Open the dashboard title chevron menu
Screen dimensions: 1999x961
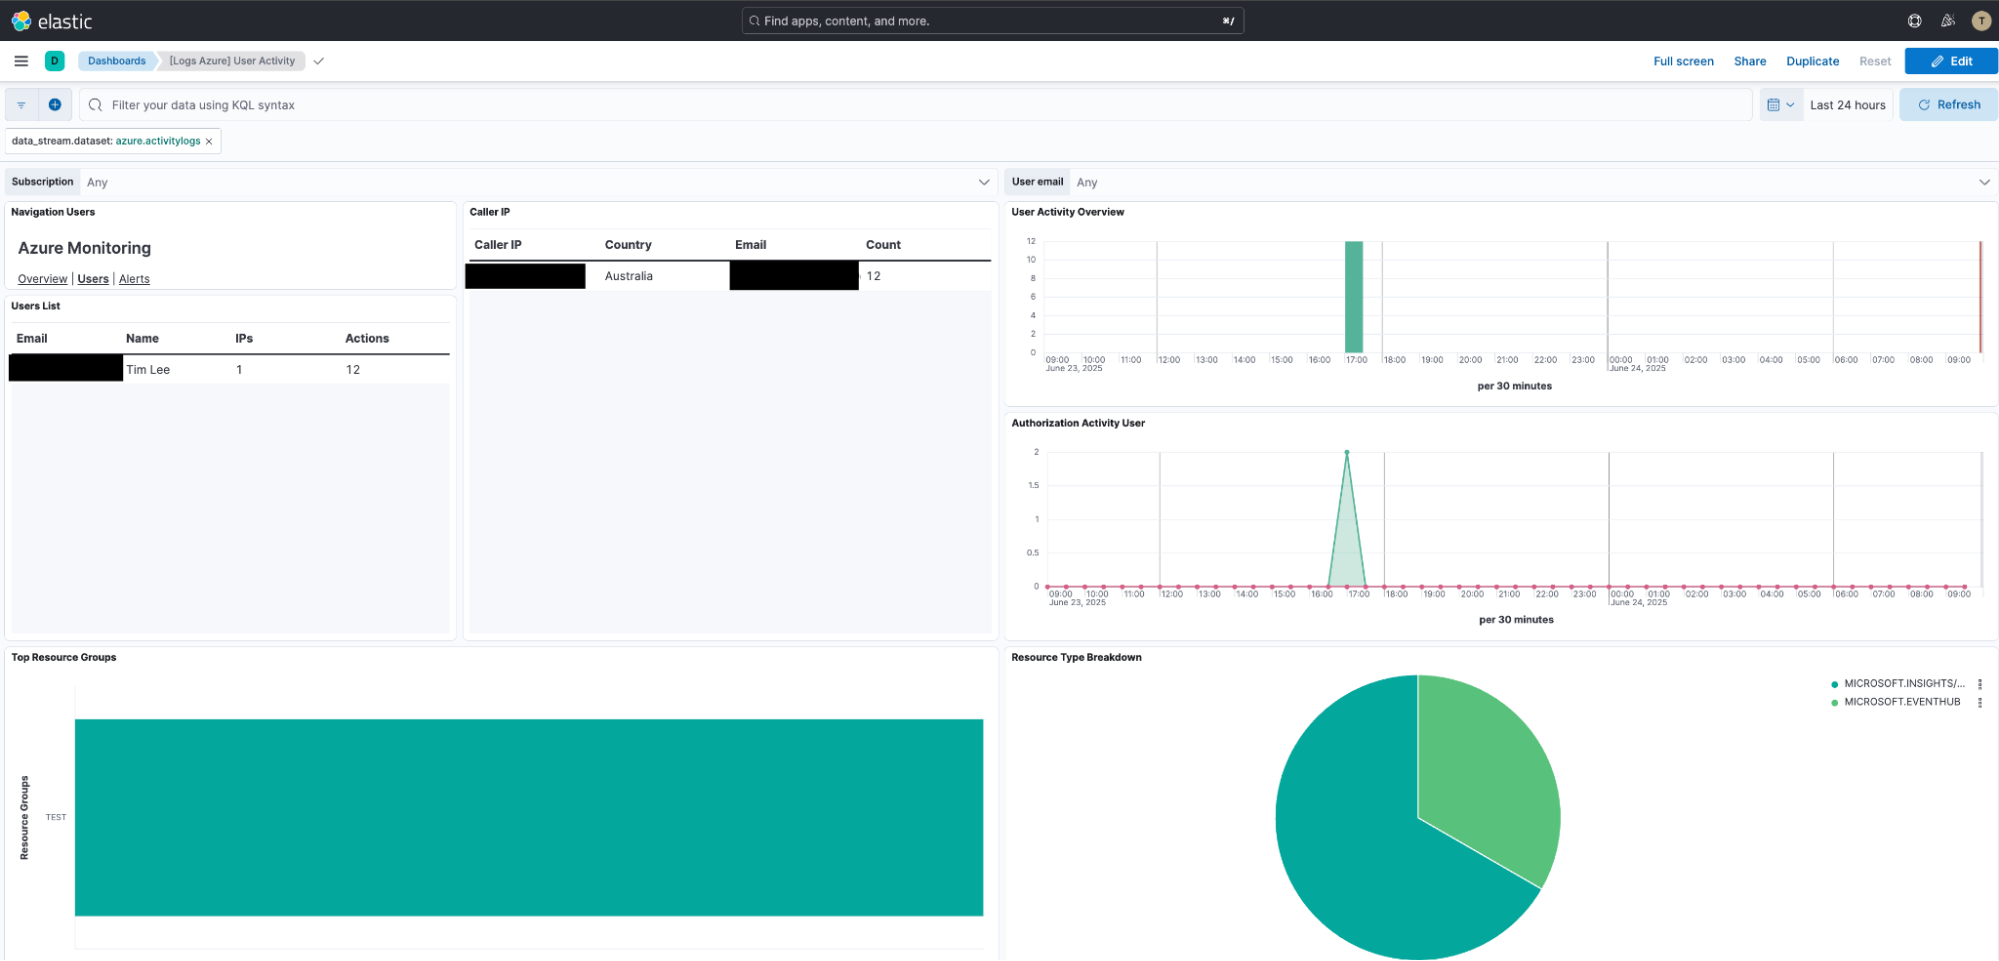coord(319,61)
